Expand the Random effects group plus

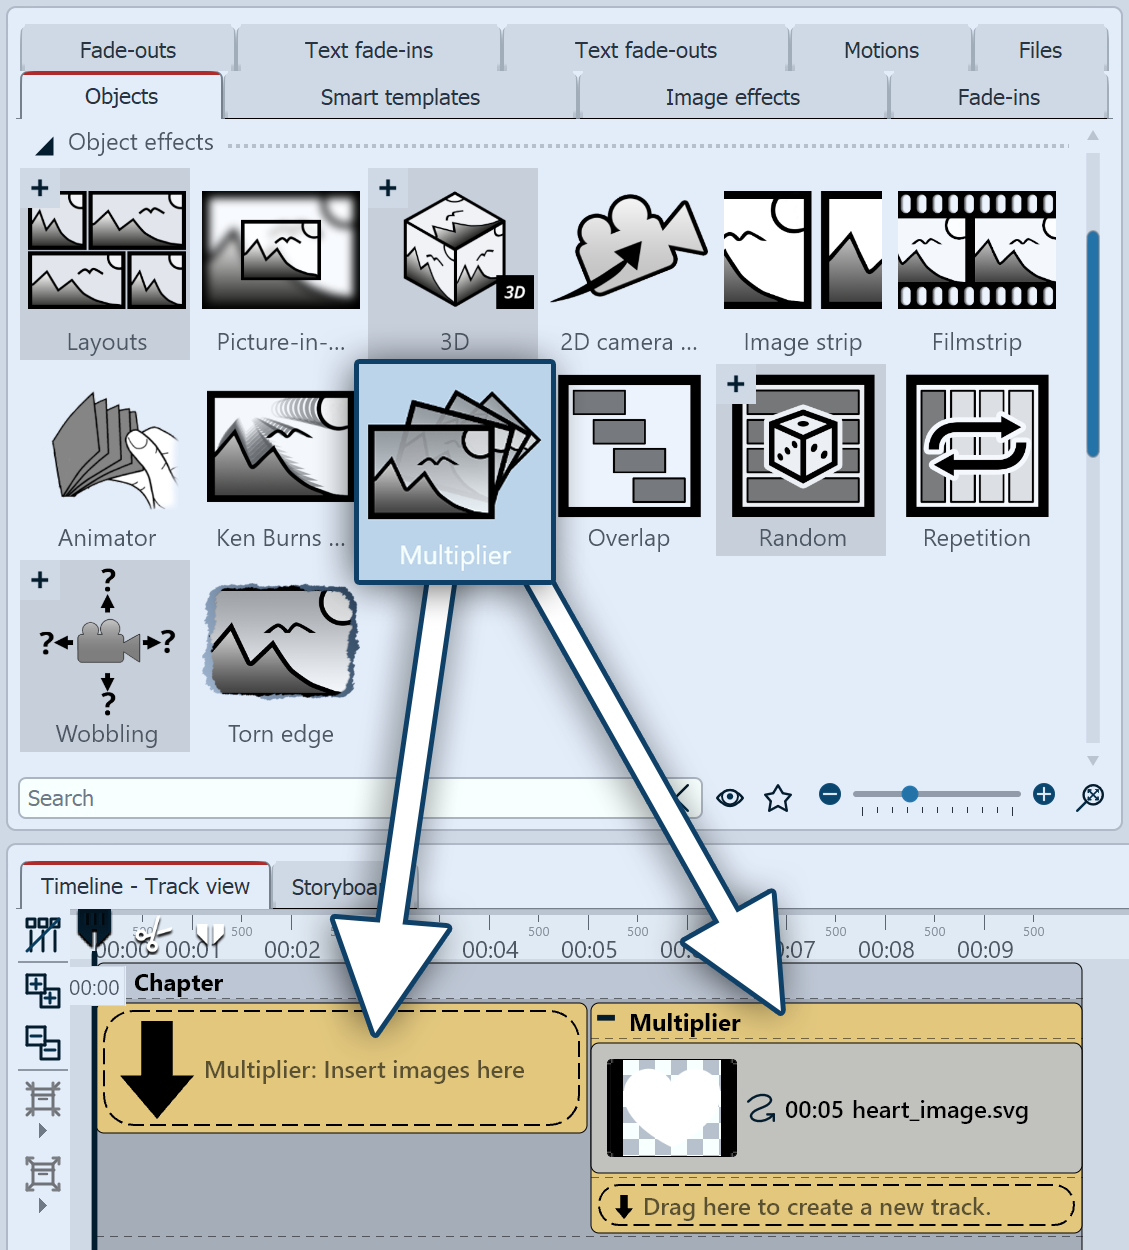[736, 384]
